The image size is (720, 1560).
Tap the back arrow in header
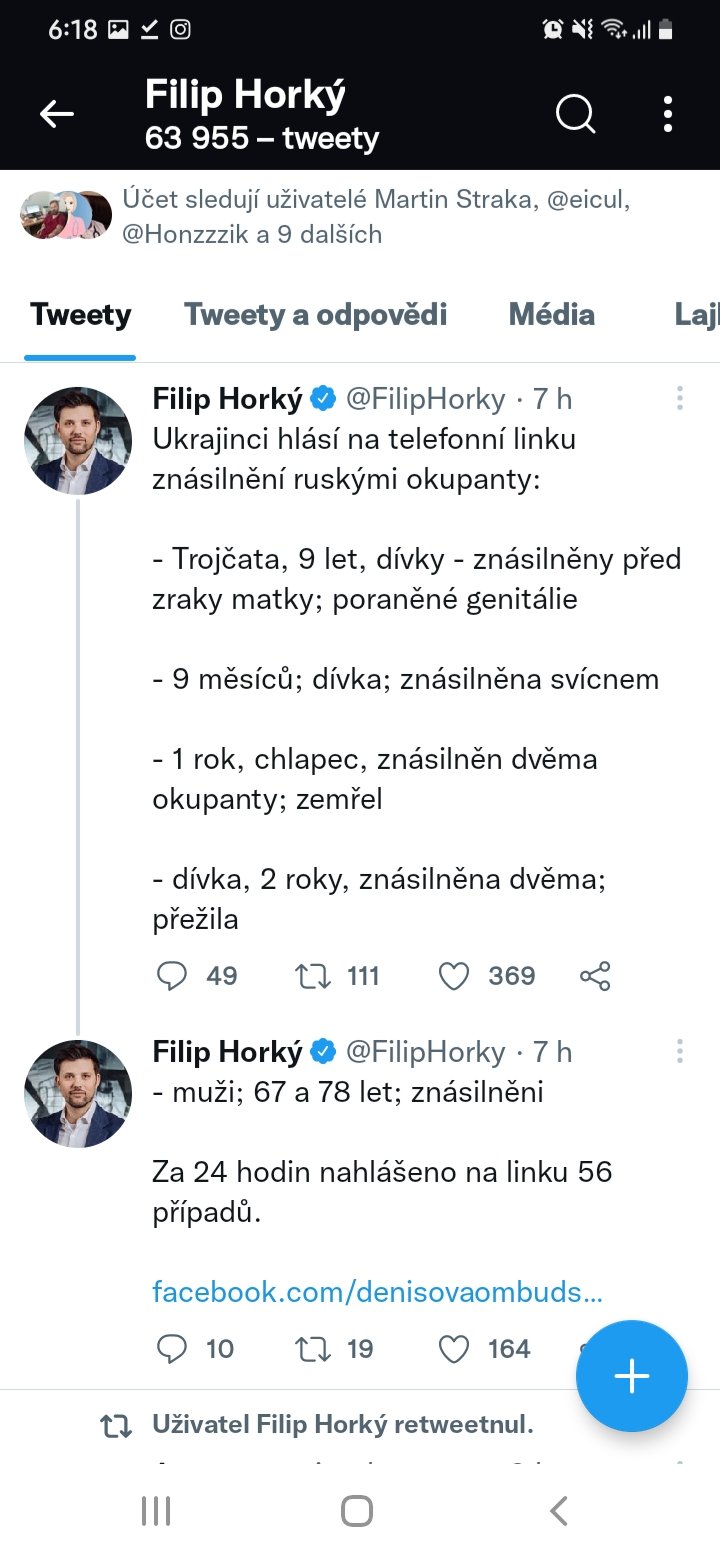[x=57, y=115]
